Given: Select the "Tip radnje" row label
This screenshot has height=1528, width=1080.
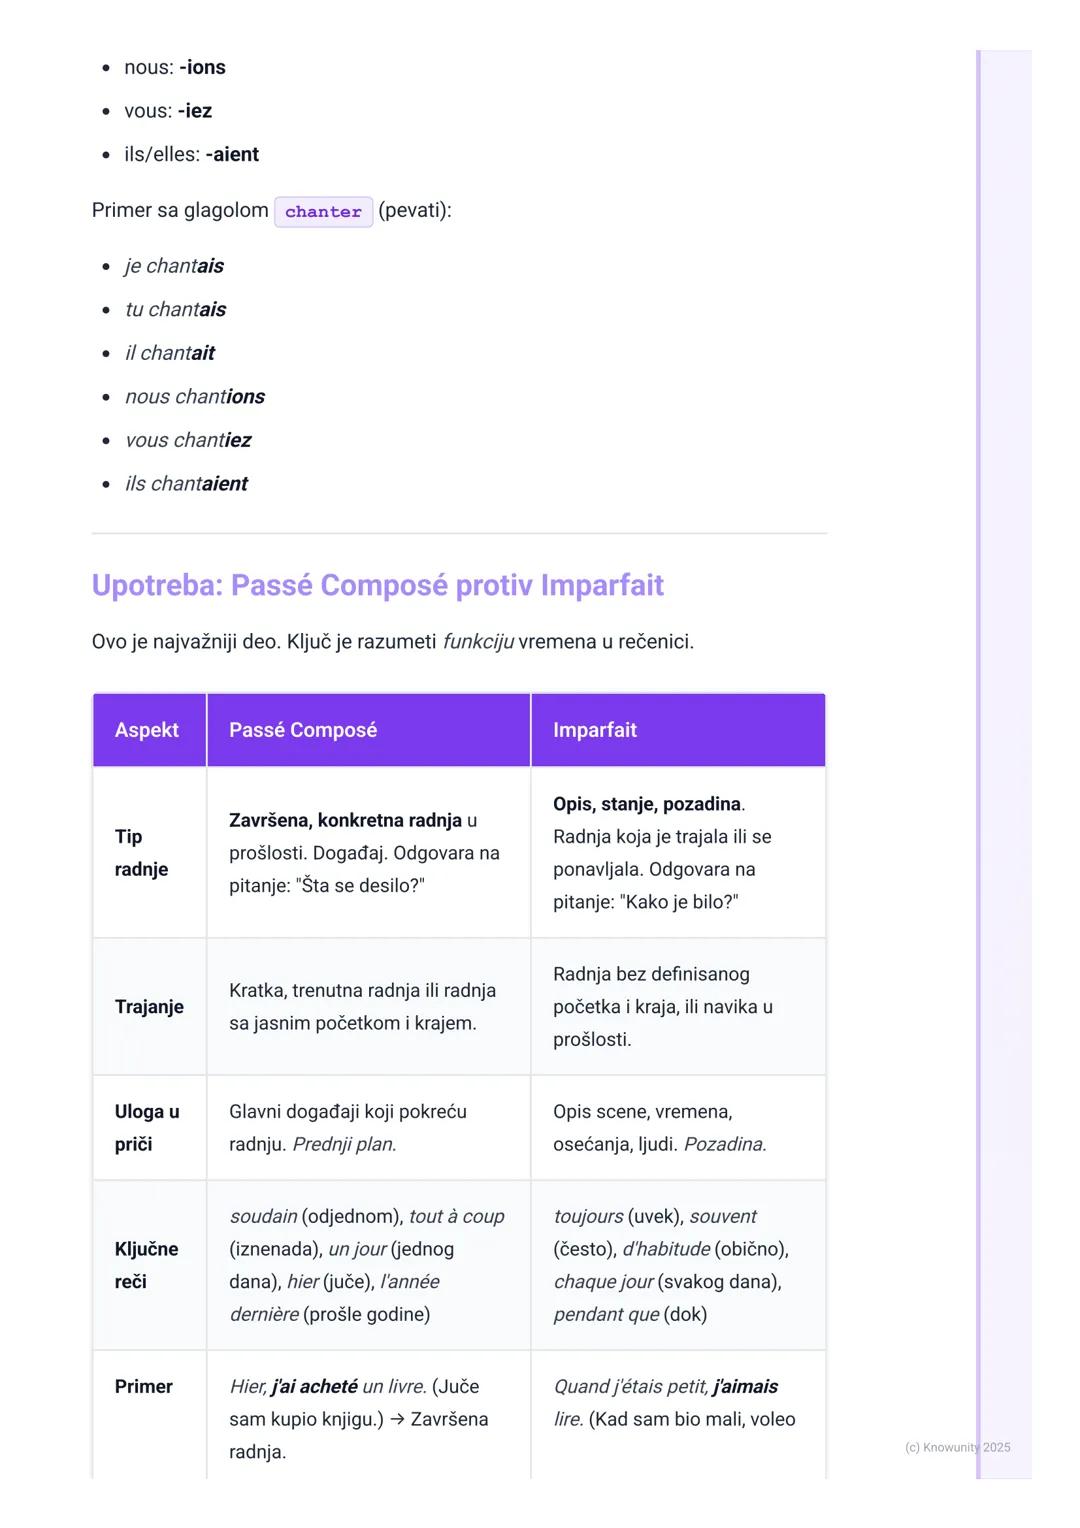Looking at the screenshot, I should pos(141,852).
